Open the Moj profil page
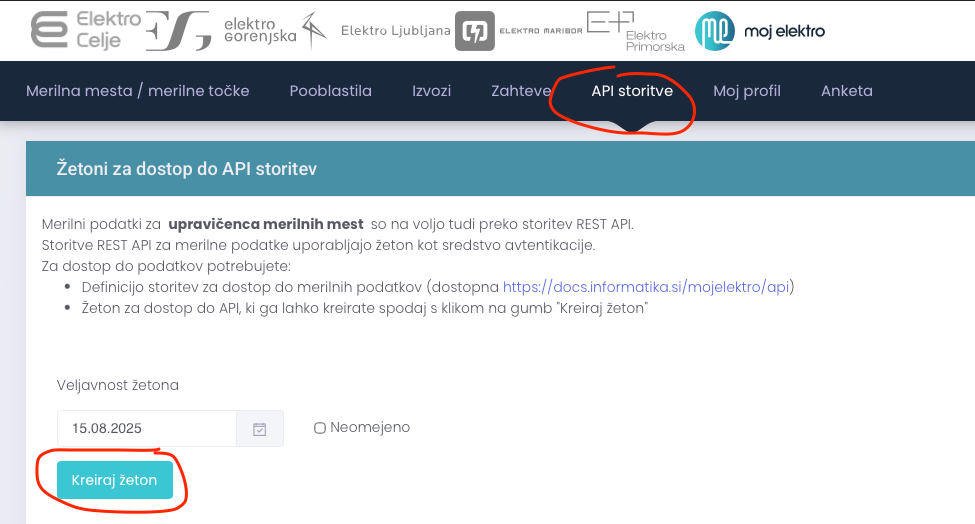 [746, 91]
